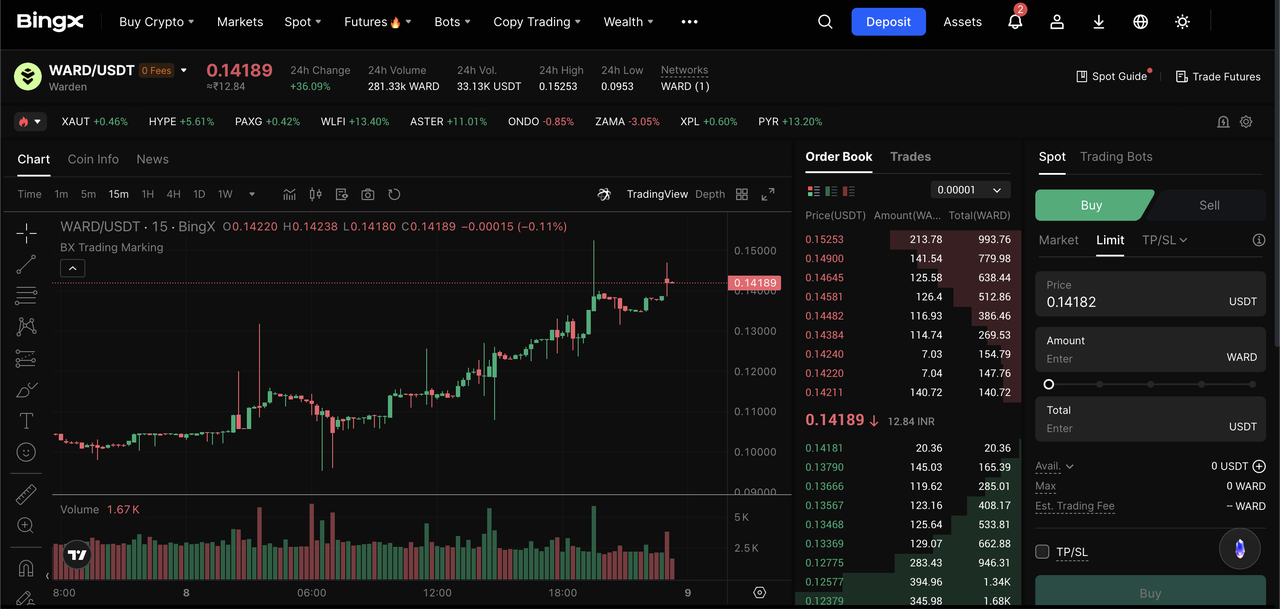Take chart snapshot with camera icon
Image resolution: width=1280 pixels, height=609 pixels.
pos(368,194)
